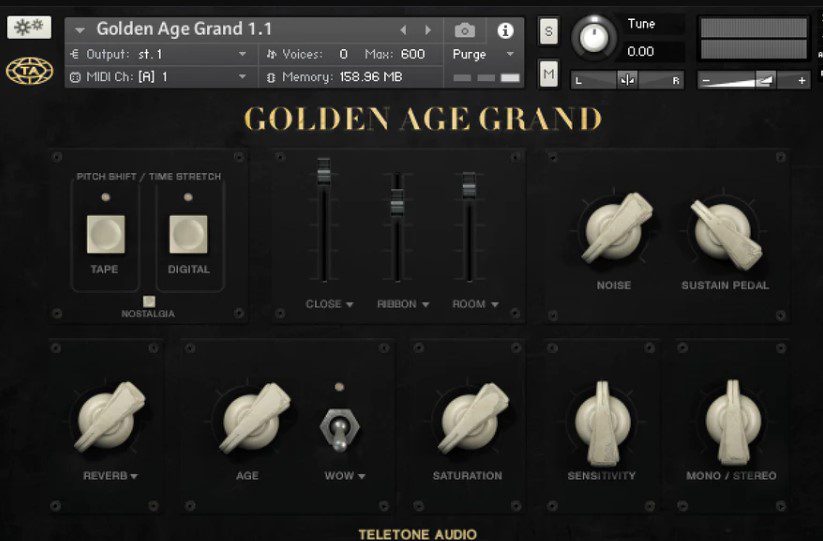Click the MONO / STEREO knob
The height and width of the screenshot is (541, 823).
[733, 422]
